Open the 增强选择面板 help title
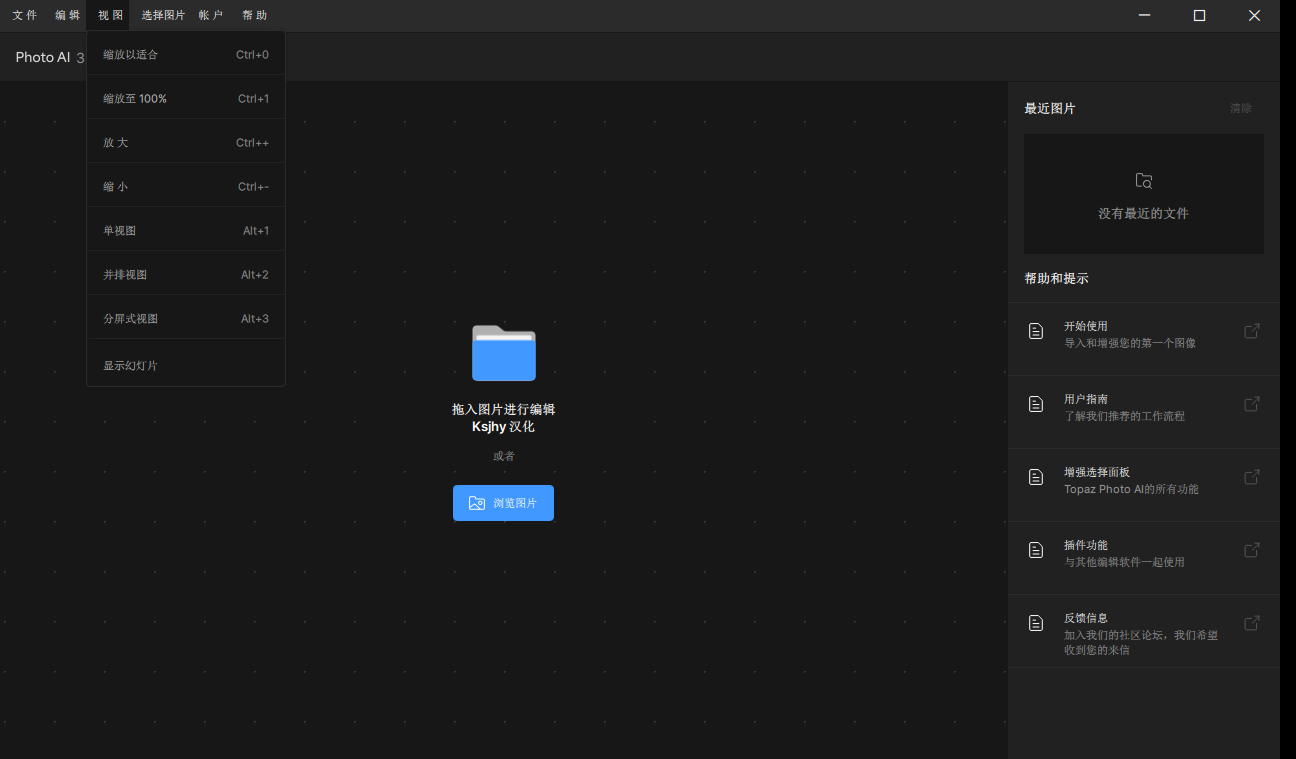Viewport: 1296px width, 759px height. (x=1096, y=472)
